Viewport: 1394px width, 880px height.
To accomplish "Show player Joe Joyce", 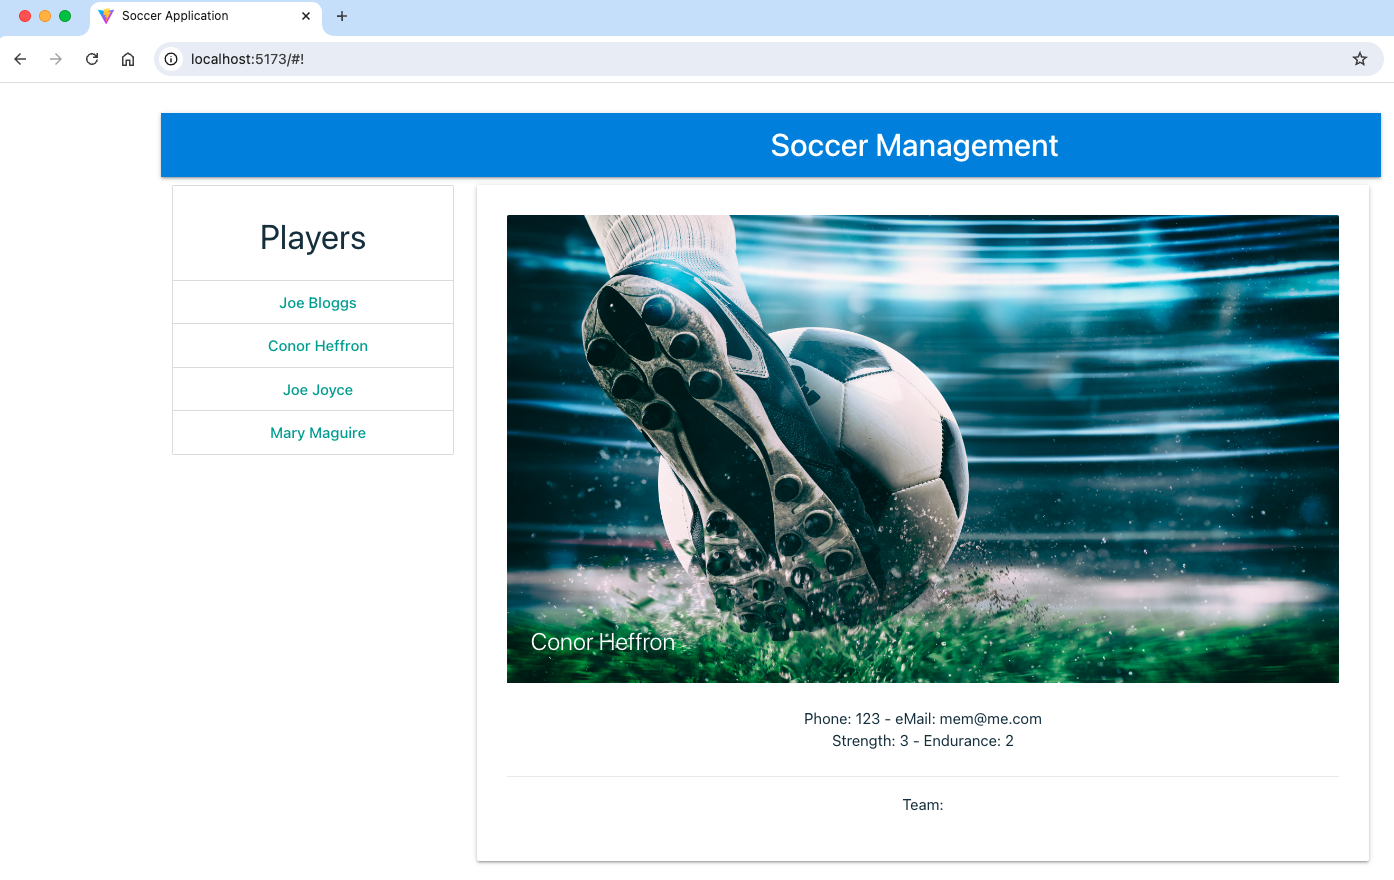I will click(x=317, y=390).
